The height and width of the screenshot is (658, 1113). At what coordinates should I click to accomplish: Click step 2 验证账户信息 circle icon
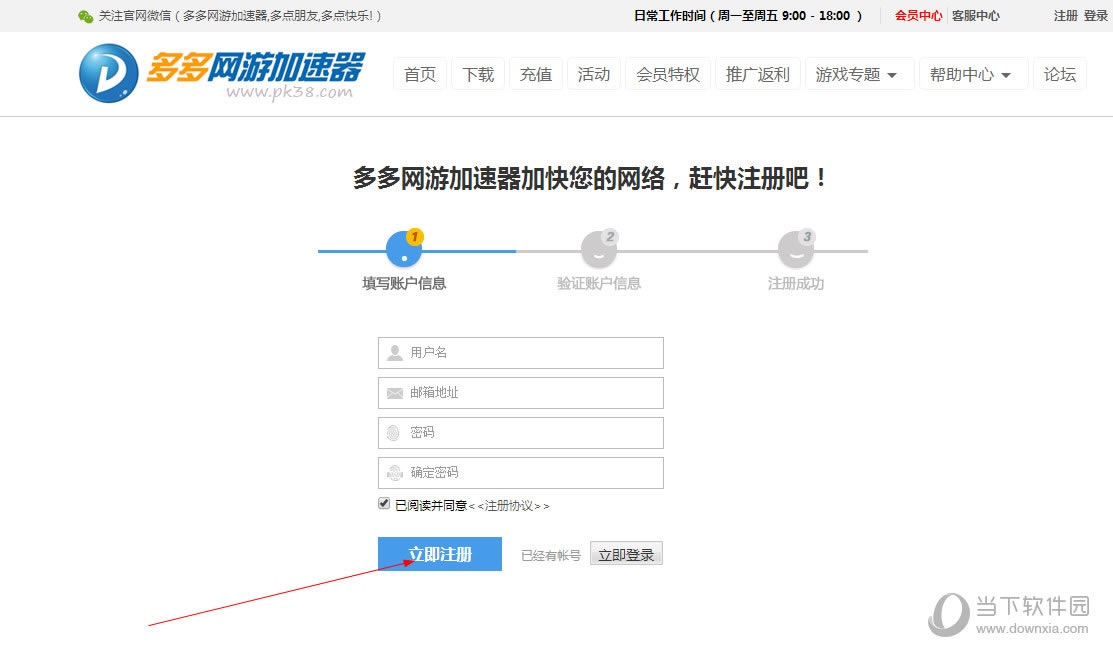(599, 248)
